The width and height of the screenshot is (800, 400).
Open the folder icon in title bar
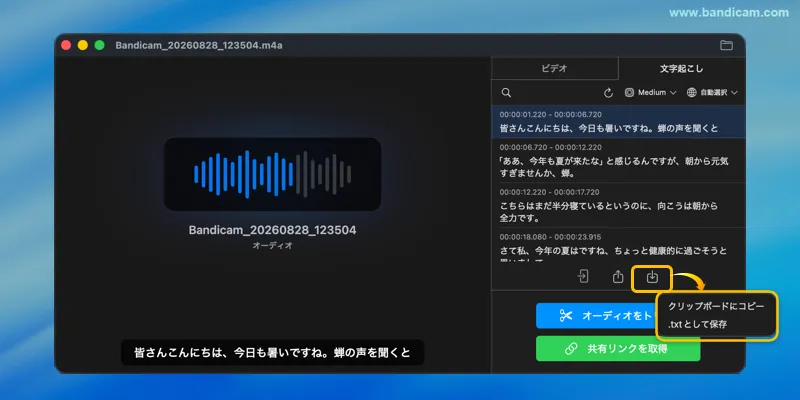click(726, 45)
